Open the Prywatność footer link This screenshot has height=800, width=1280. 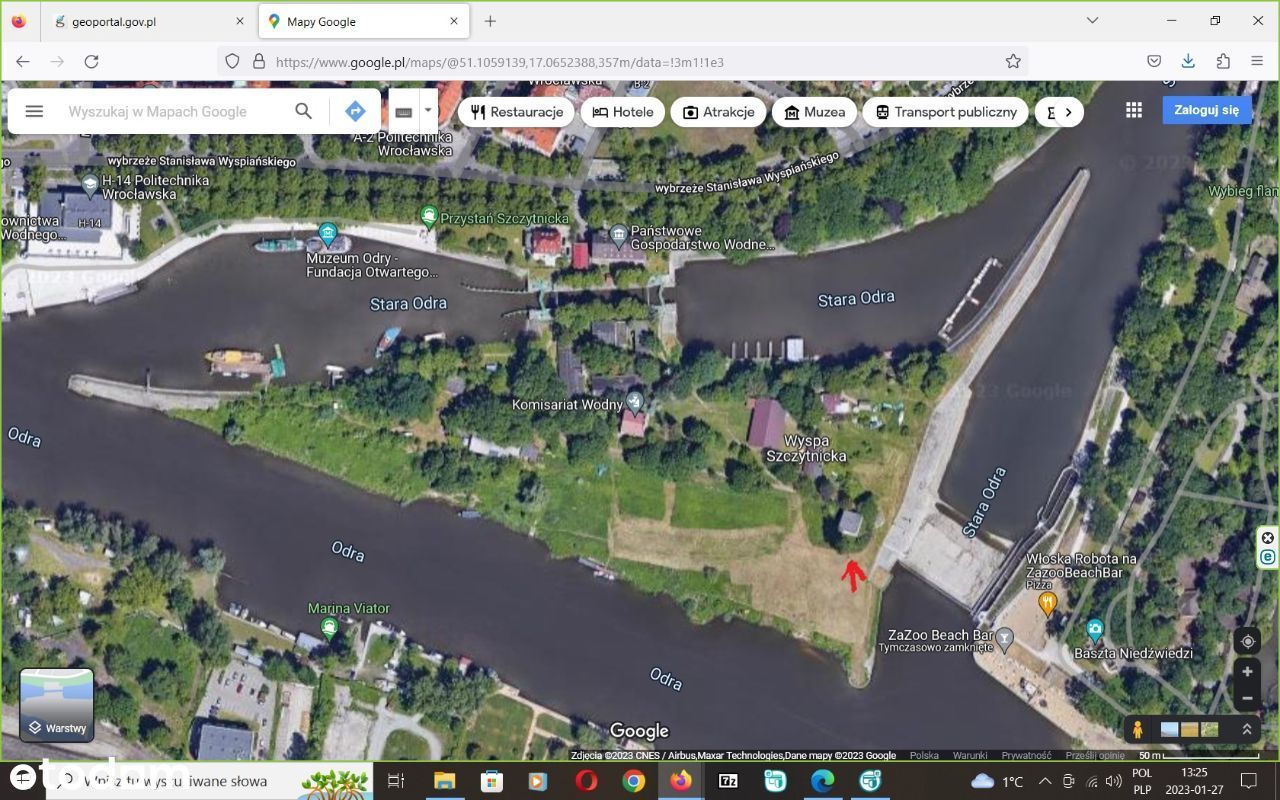pyautogui.click(x=1026, y=756)
